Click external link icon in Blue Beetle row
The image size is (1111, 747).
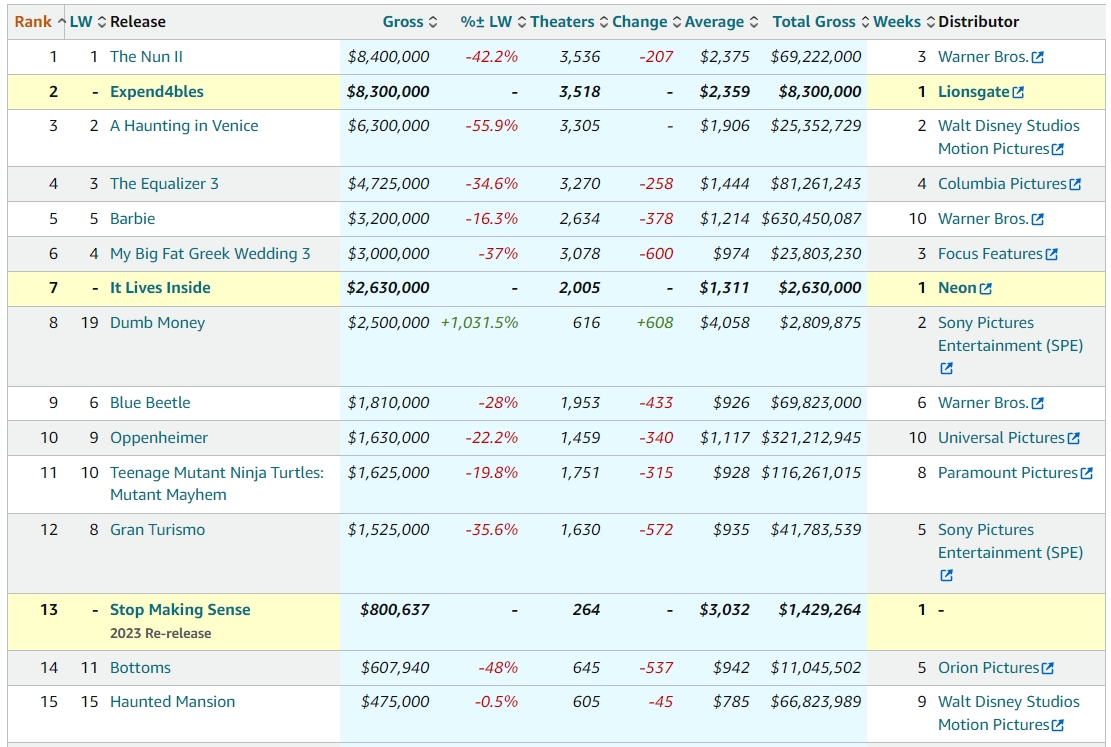coord(1037,403)
